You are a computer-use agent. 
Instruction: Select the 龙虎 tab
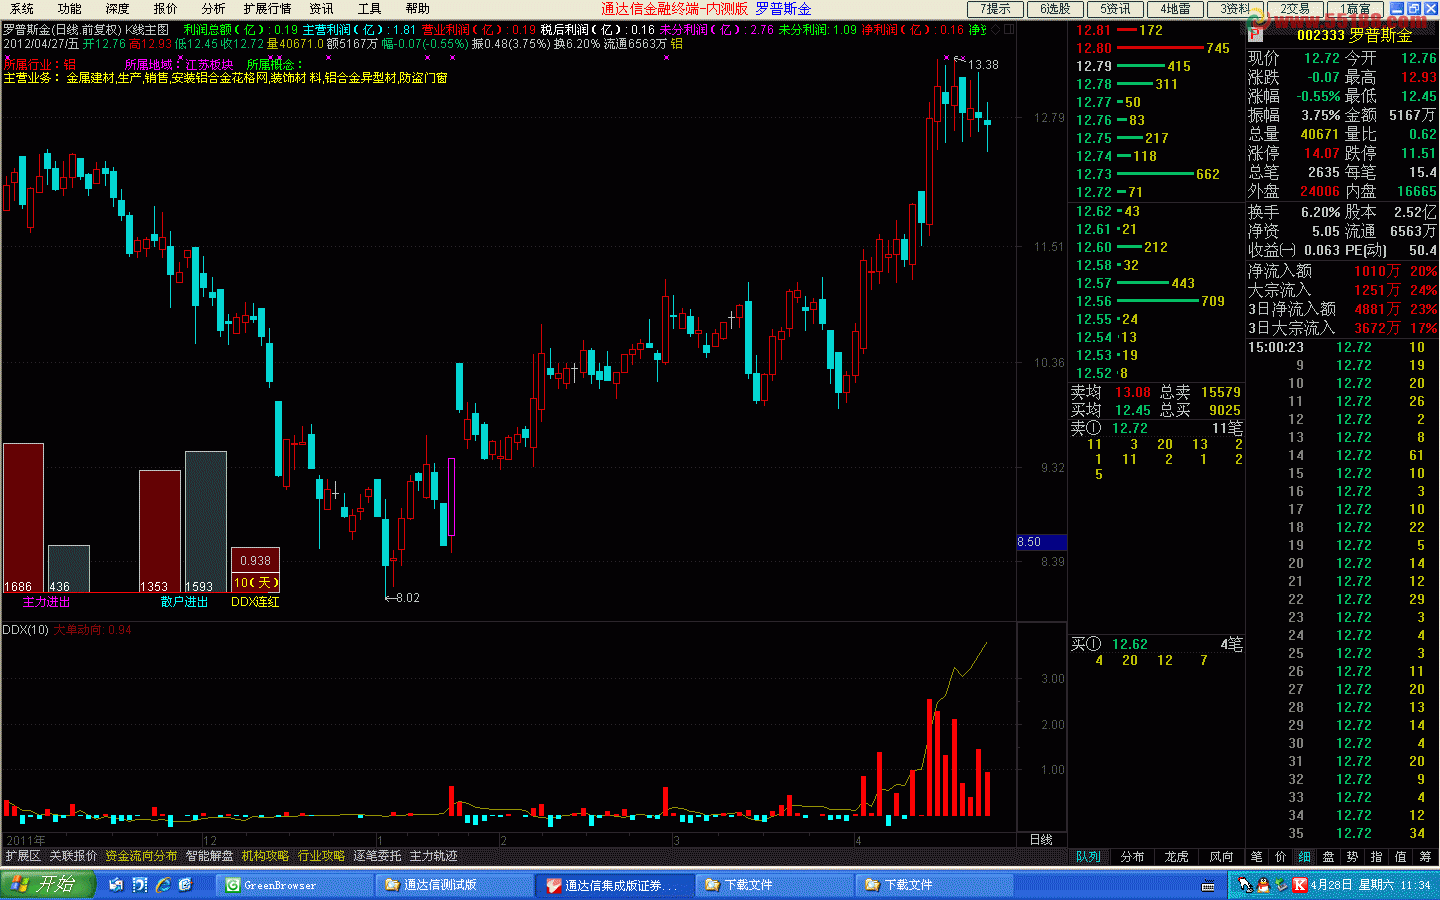coord(1176,857)
